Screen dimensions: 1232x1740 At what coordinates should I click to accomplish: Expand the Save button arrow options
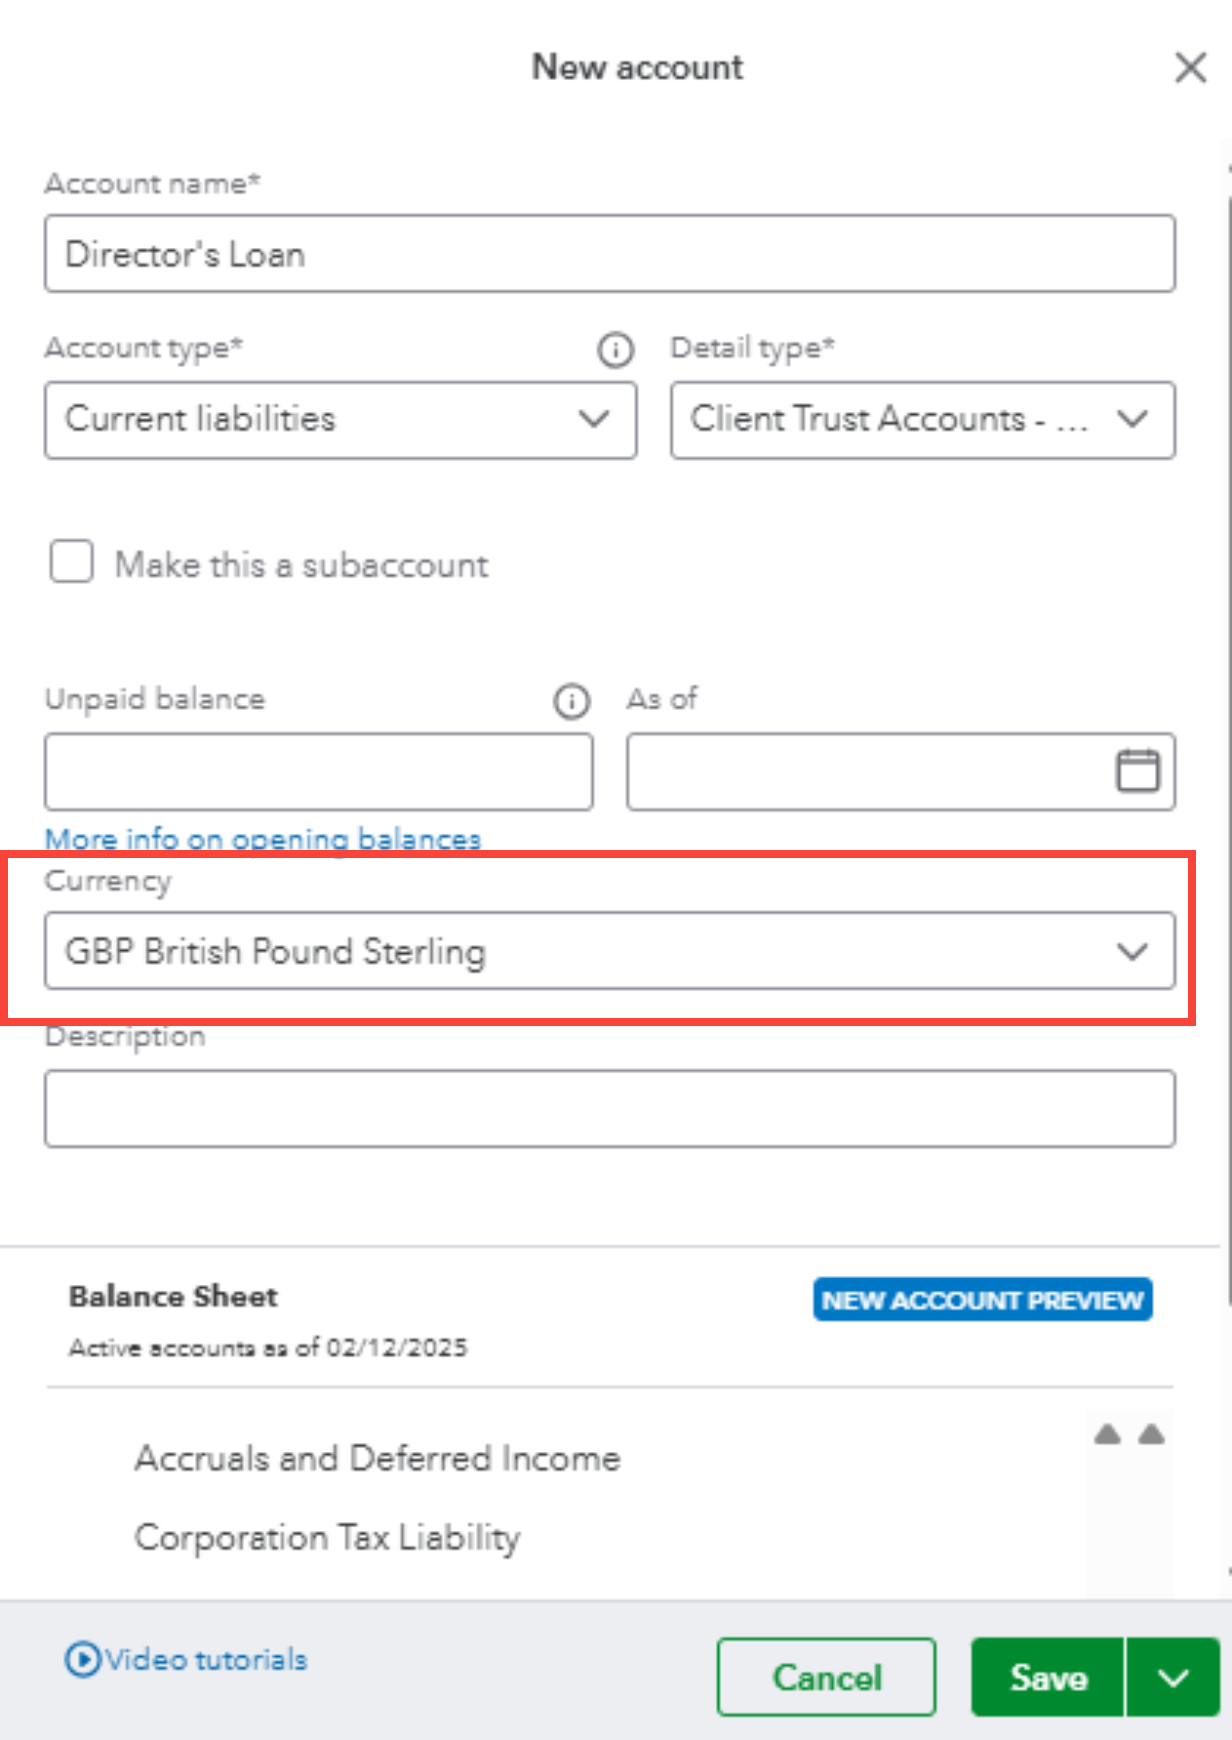(x=1173, y=1677)
